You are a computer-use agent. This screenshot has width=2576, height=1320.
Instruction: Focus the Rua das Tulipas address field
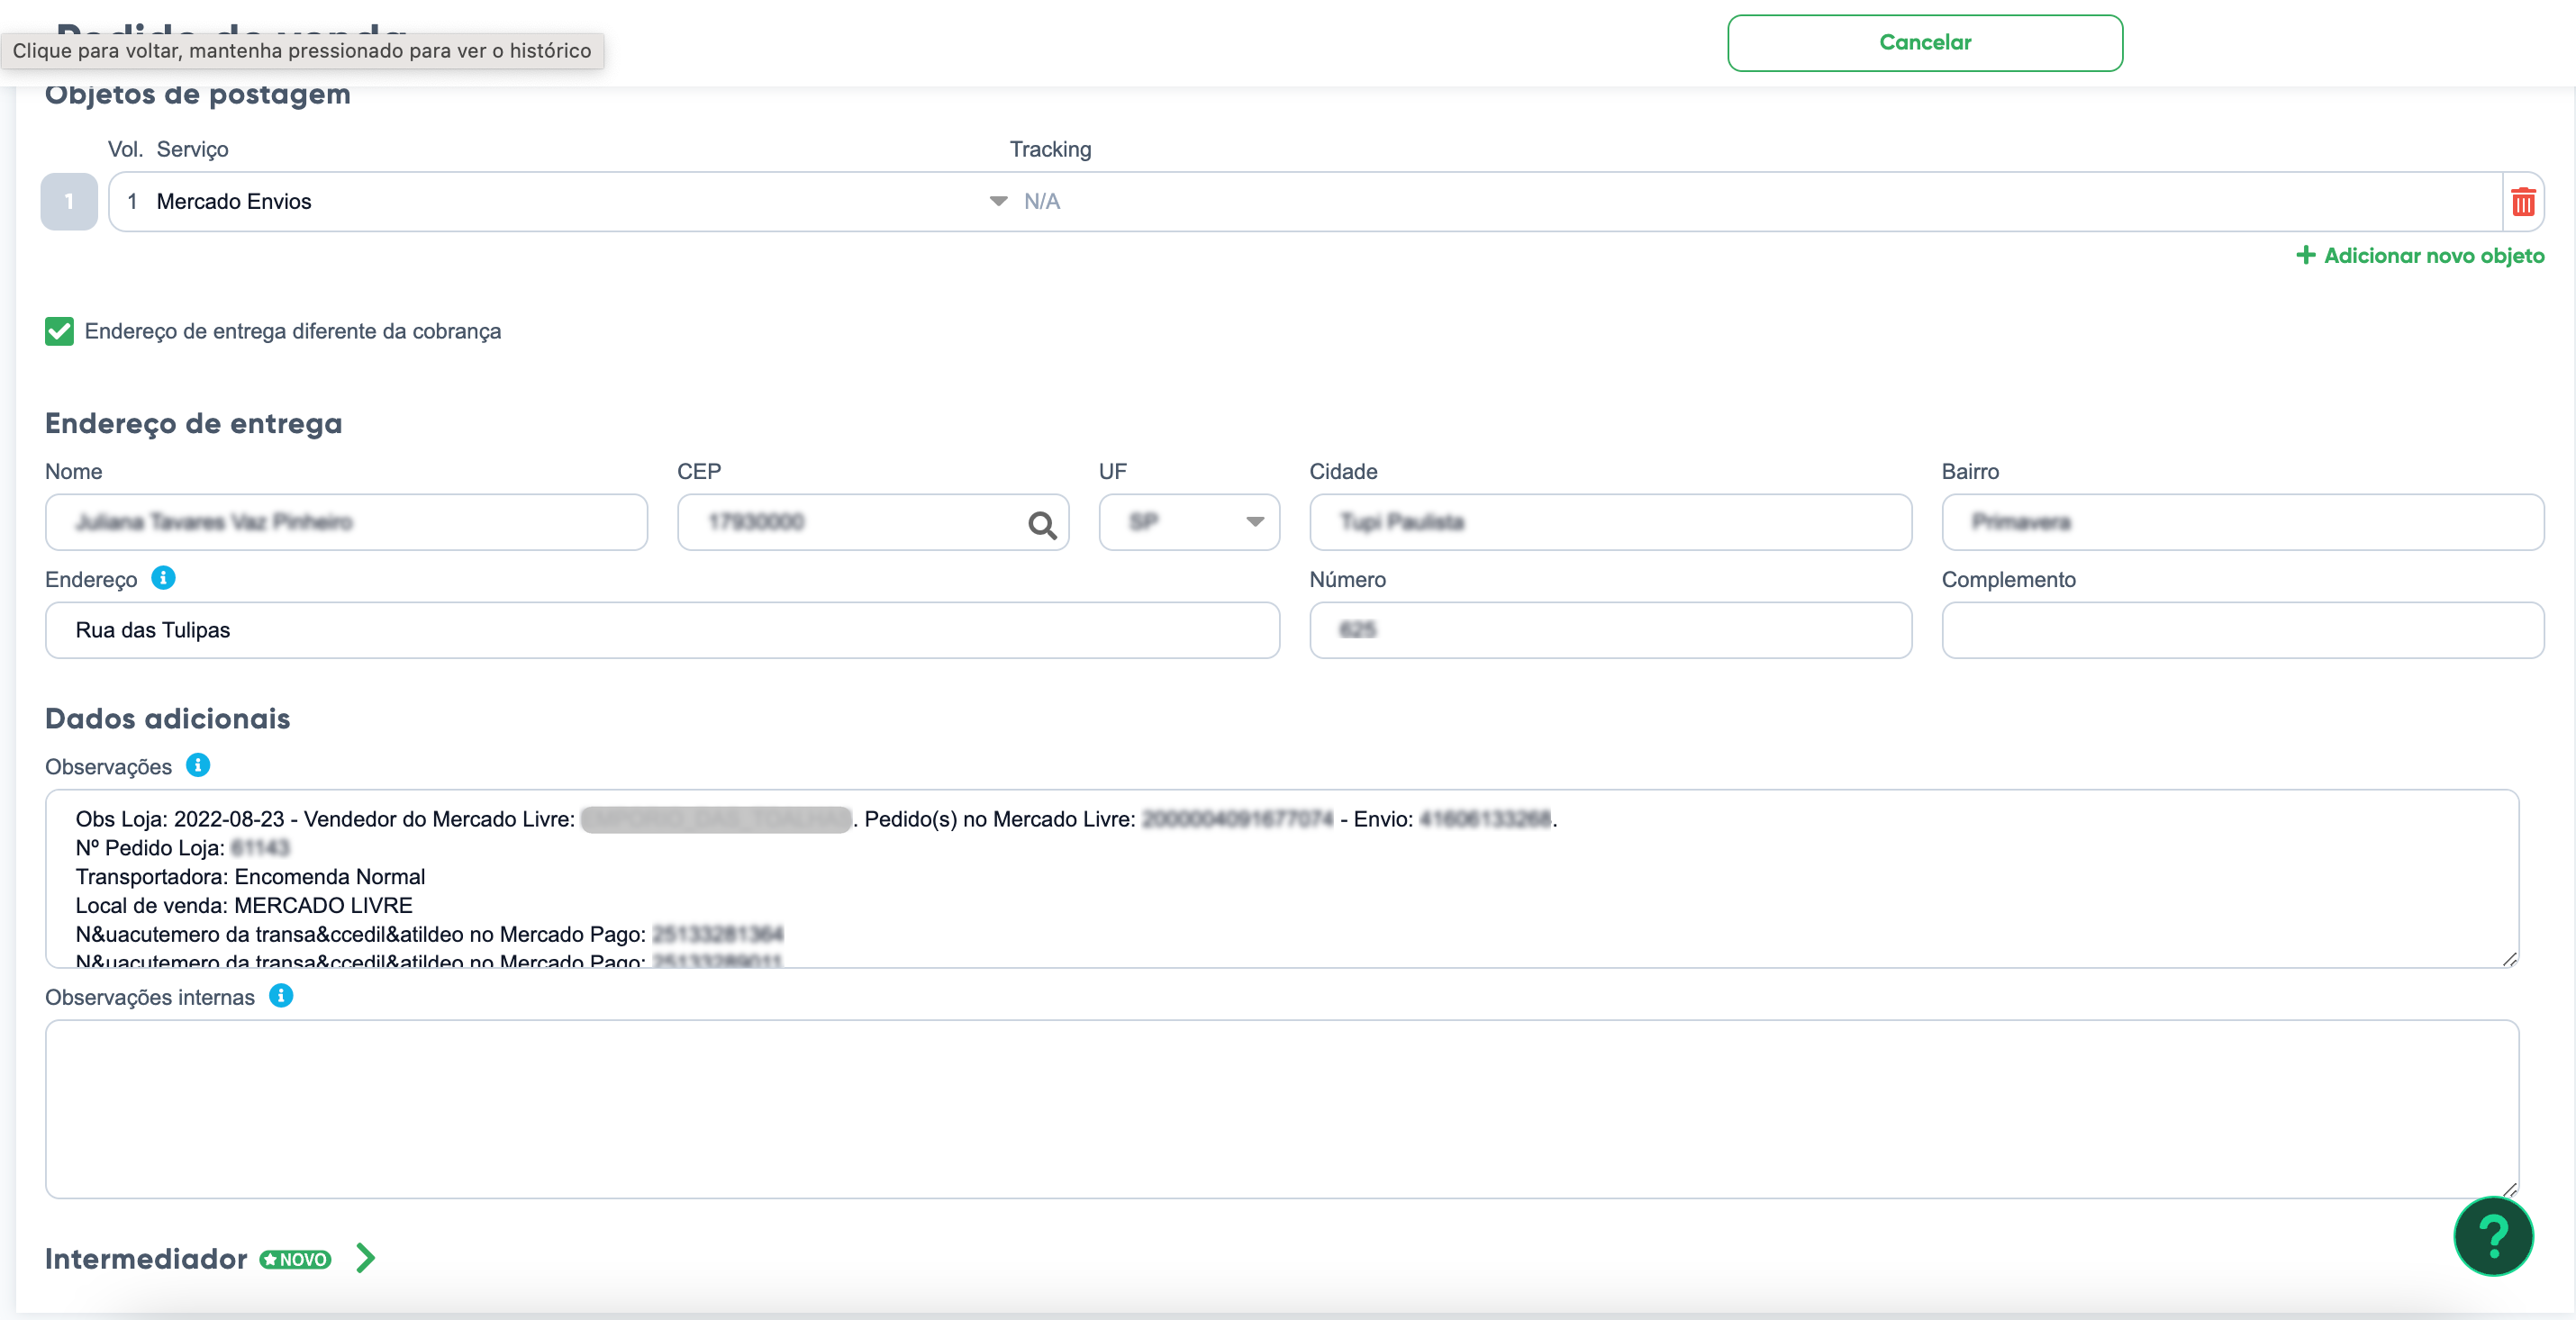[662, 630]
